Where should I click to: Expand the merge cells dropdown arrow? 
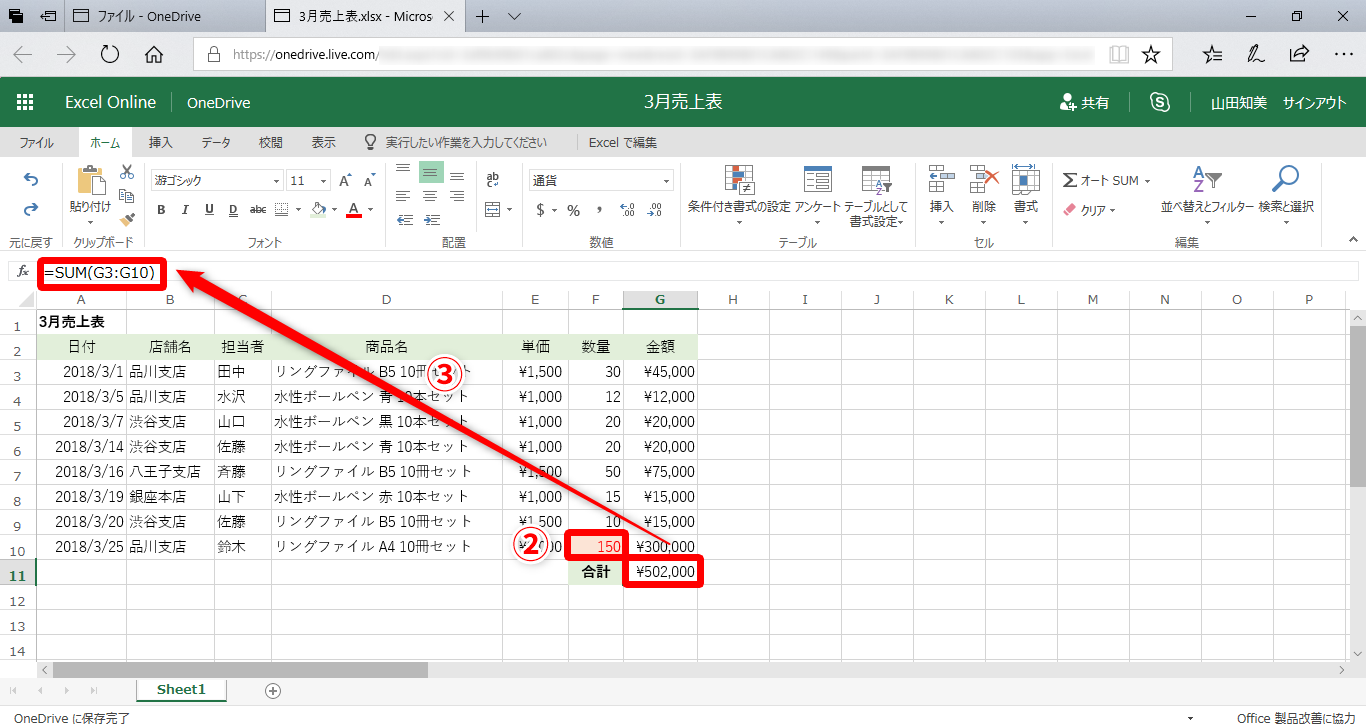coord(508,210)
